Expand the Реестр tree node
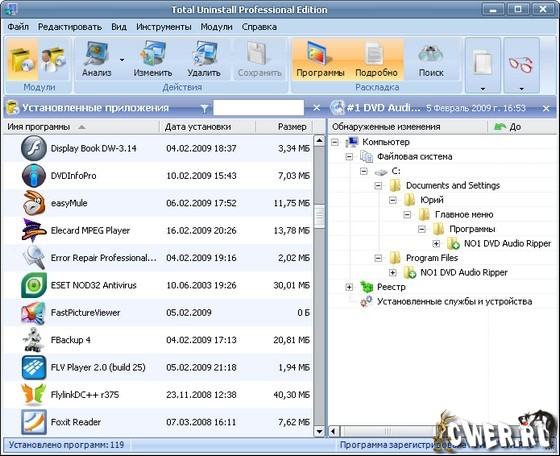This screenshot has height=456, width=560. [349, 287]
